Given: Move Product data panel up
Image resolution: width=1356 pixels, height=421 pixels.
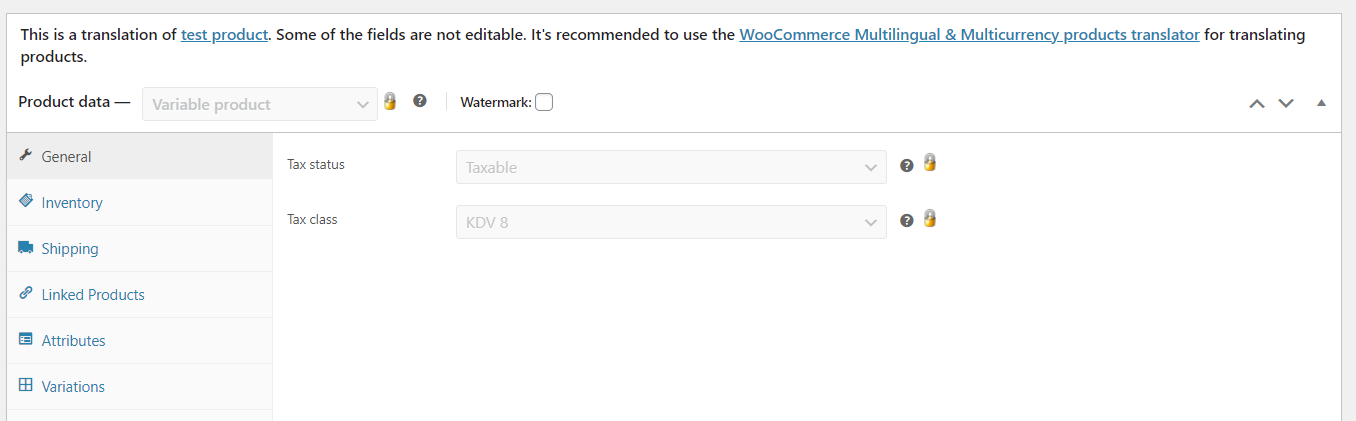Looking at the screenshot, I should click(1257, 103).
